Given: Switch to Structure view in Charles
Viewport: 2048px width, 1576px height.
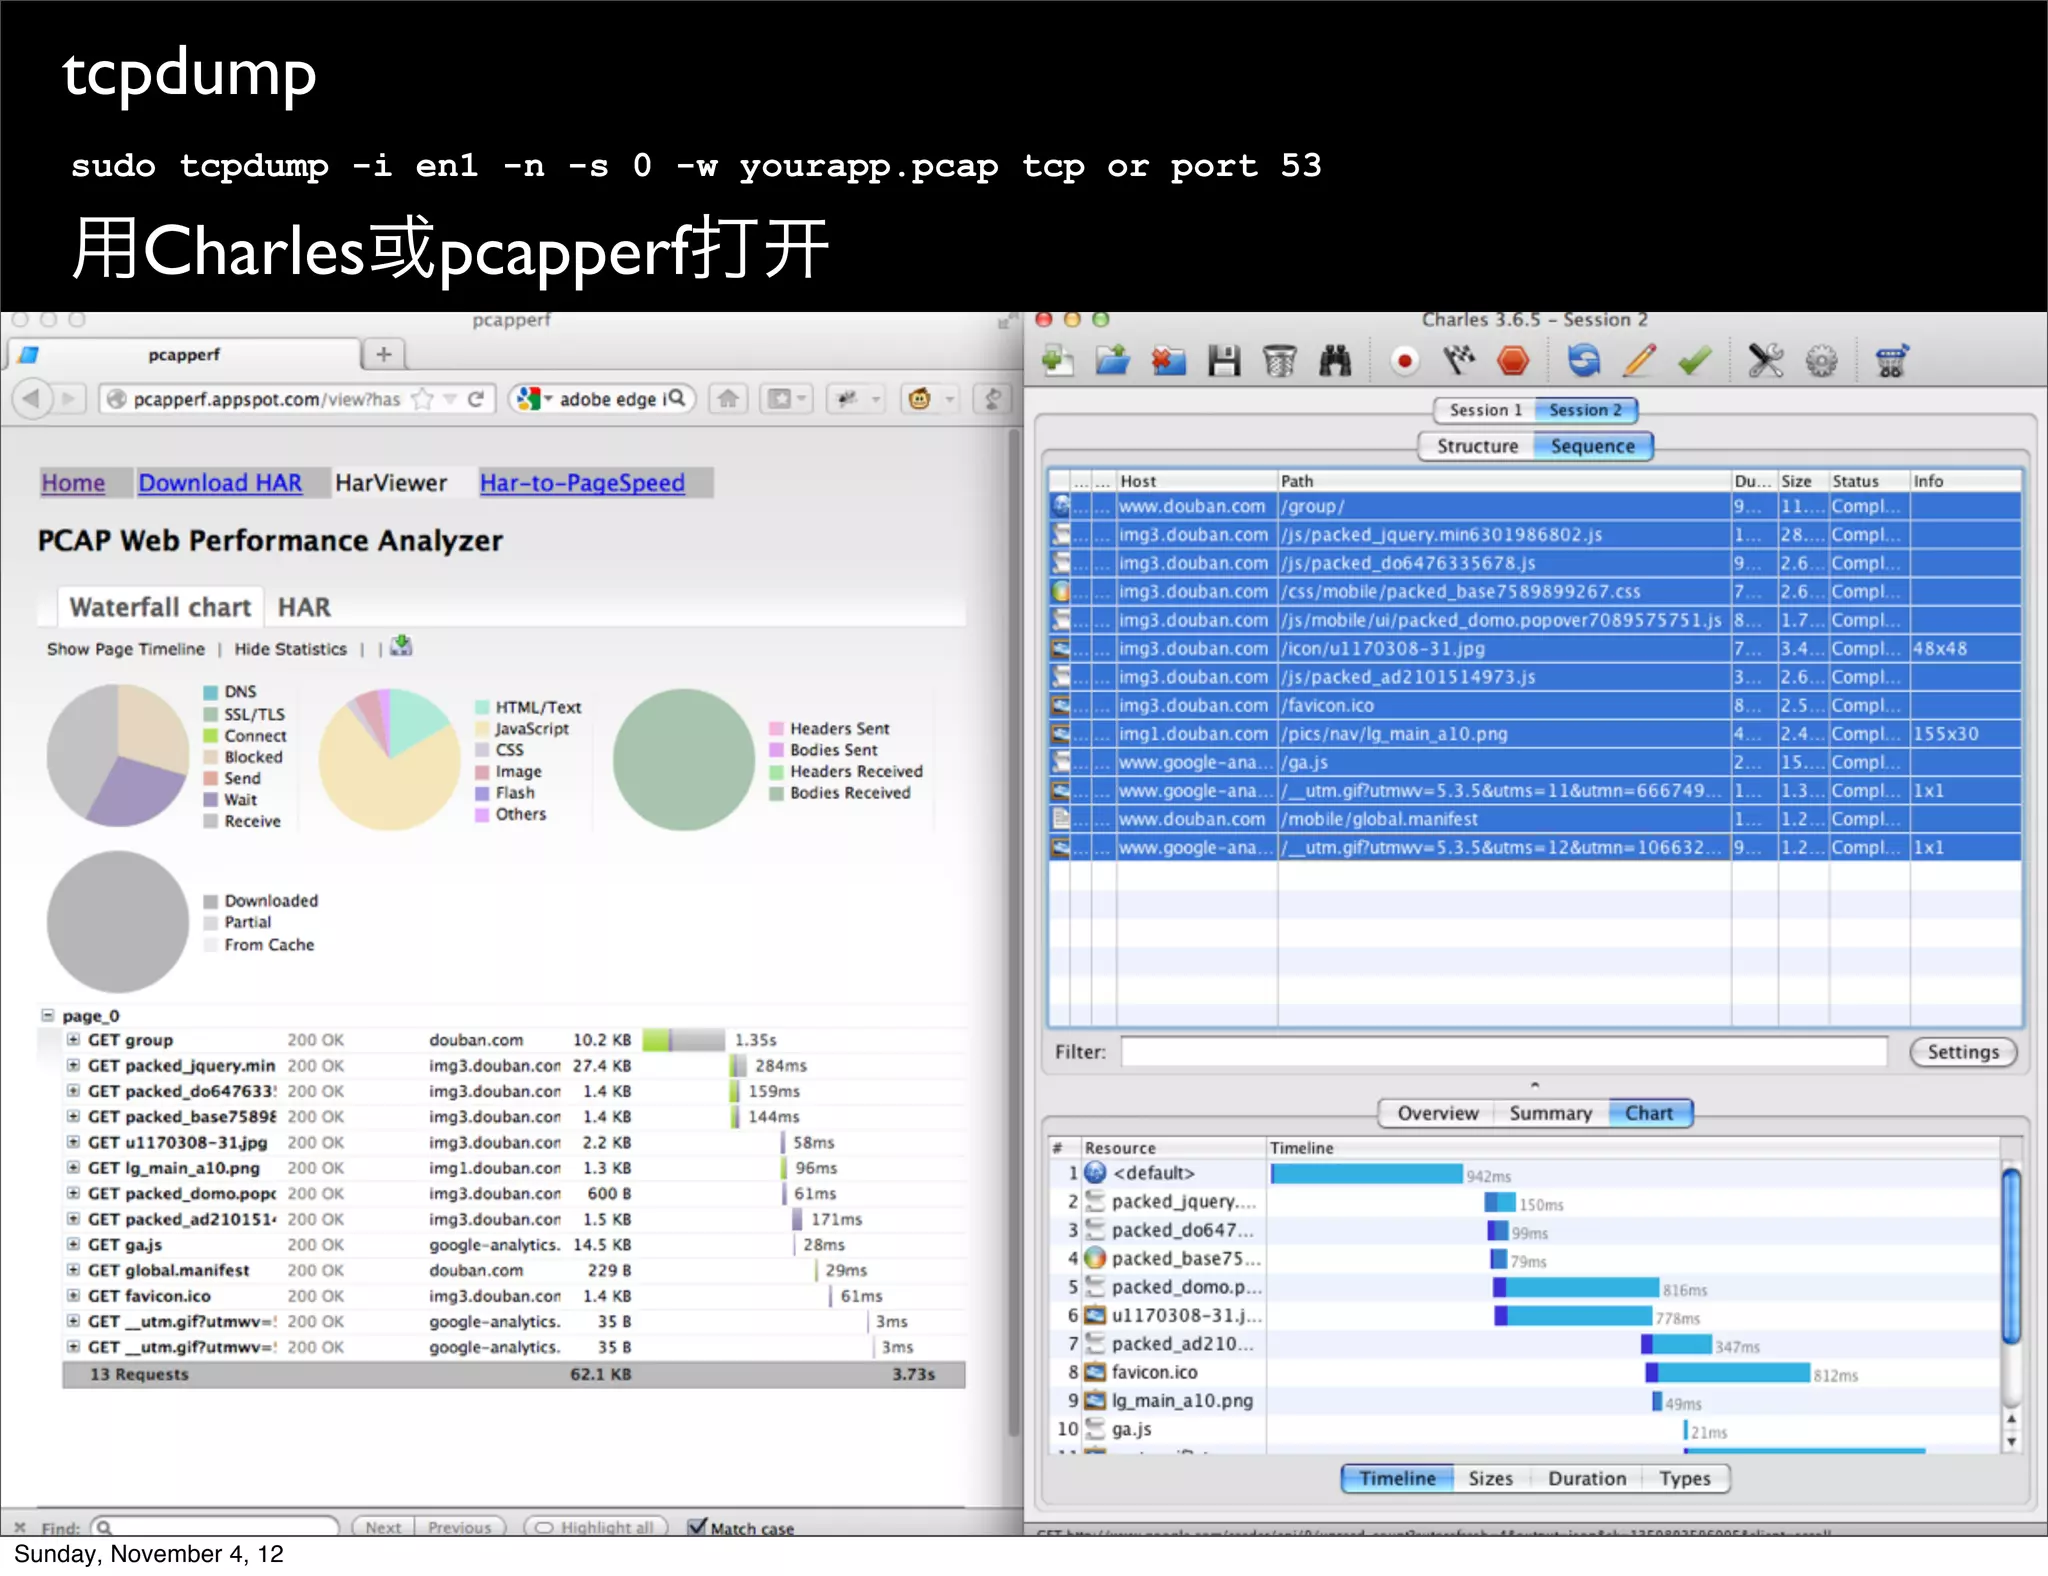Looking at the screenshot, I should point(1478,446).
